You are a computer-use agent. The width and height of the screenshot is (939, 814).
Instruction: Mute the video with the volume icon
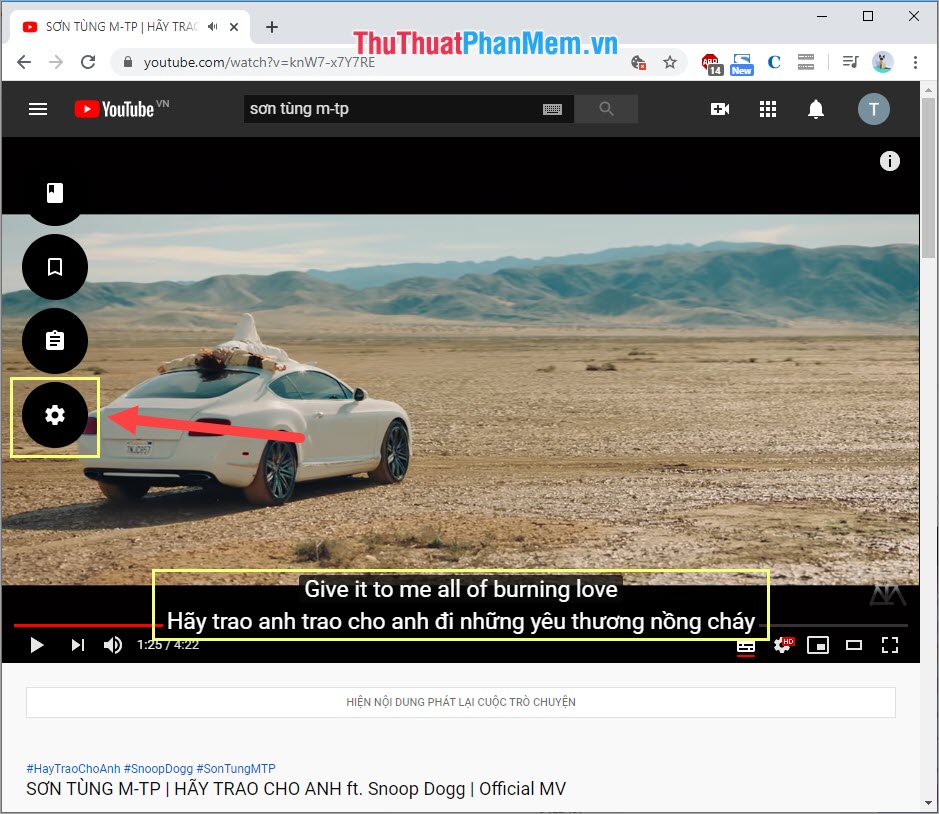[x=113, y=645]
